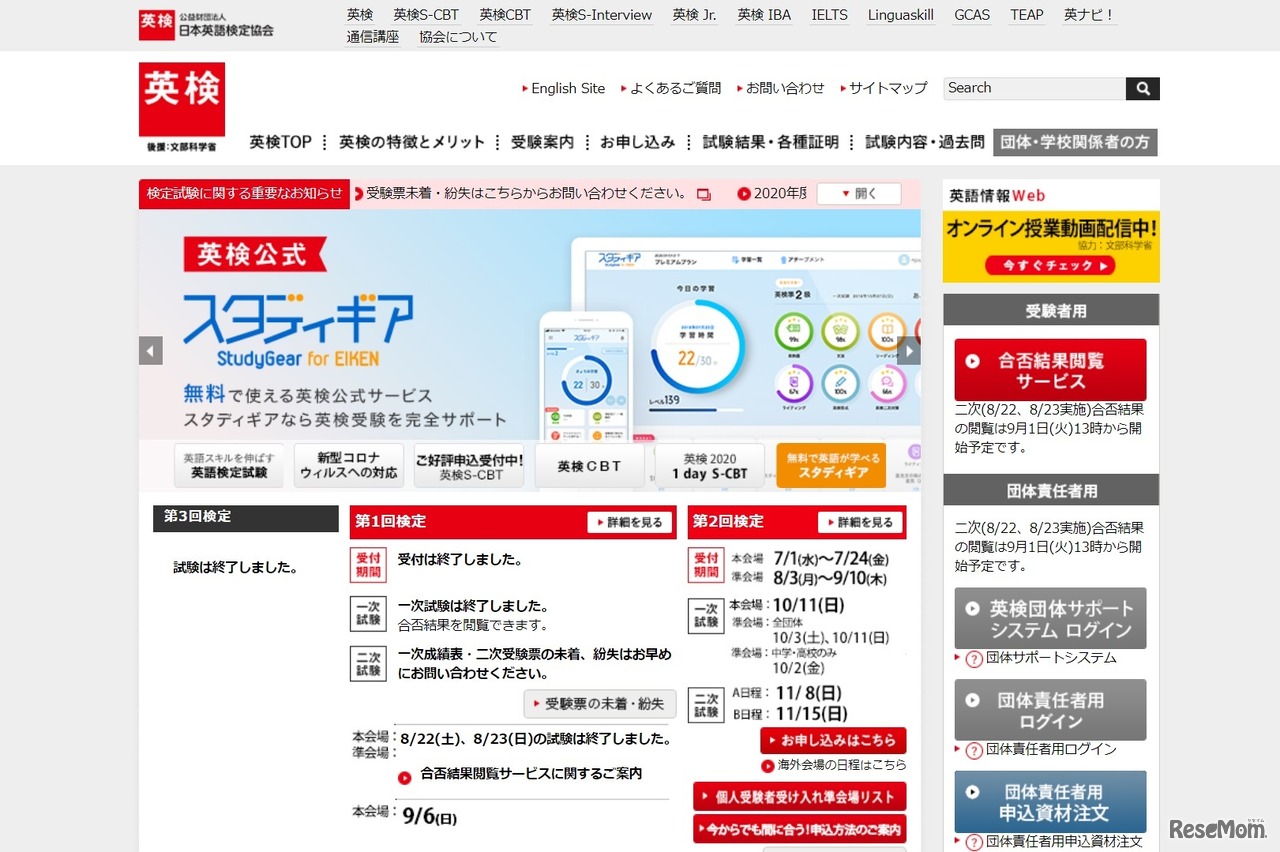Select the 団体・学校関係者の方 tab
1280x852 pixels.
[1075, 142]
